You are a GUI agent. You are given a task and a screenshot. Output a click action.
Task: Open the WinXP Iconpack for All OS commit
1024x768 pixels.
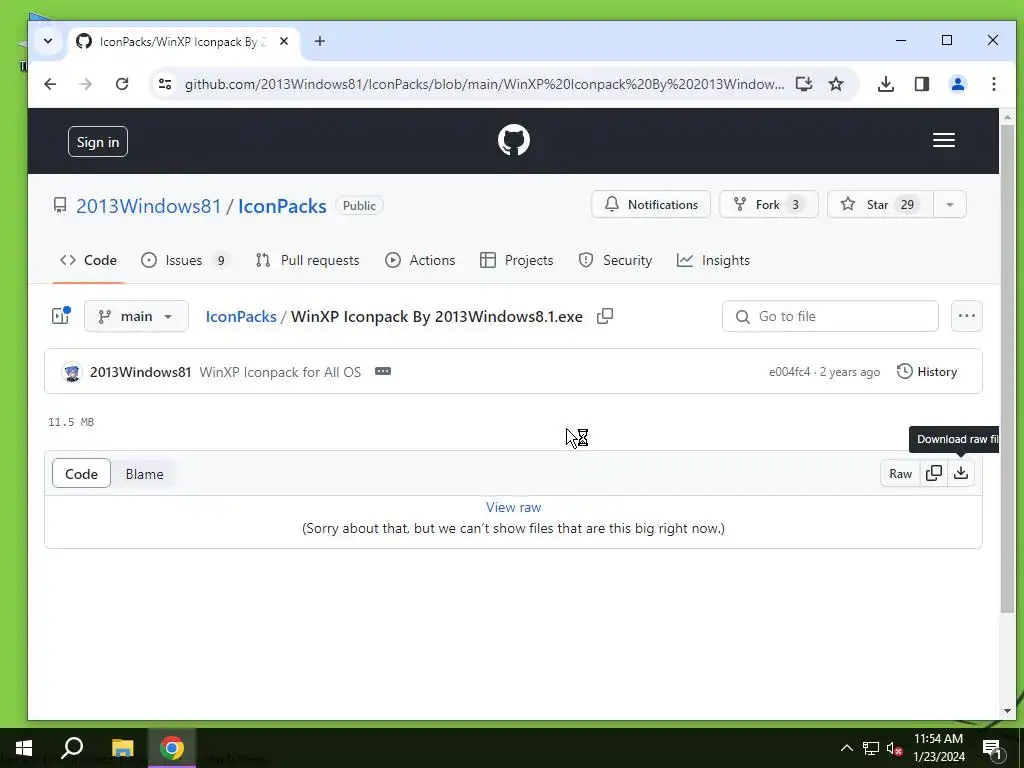tap(280, 372)
